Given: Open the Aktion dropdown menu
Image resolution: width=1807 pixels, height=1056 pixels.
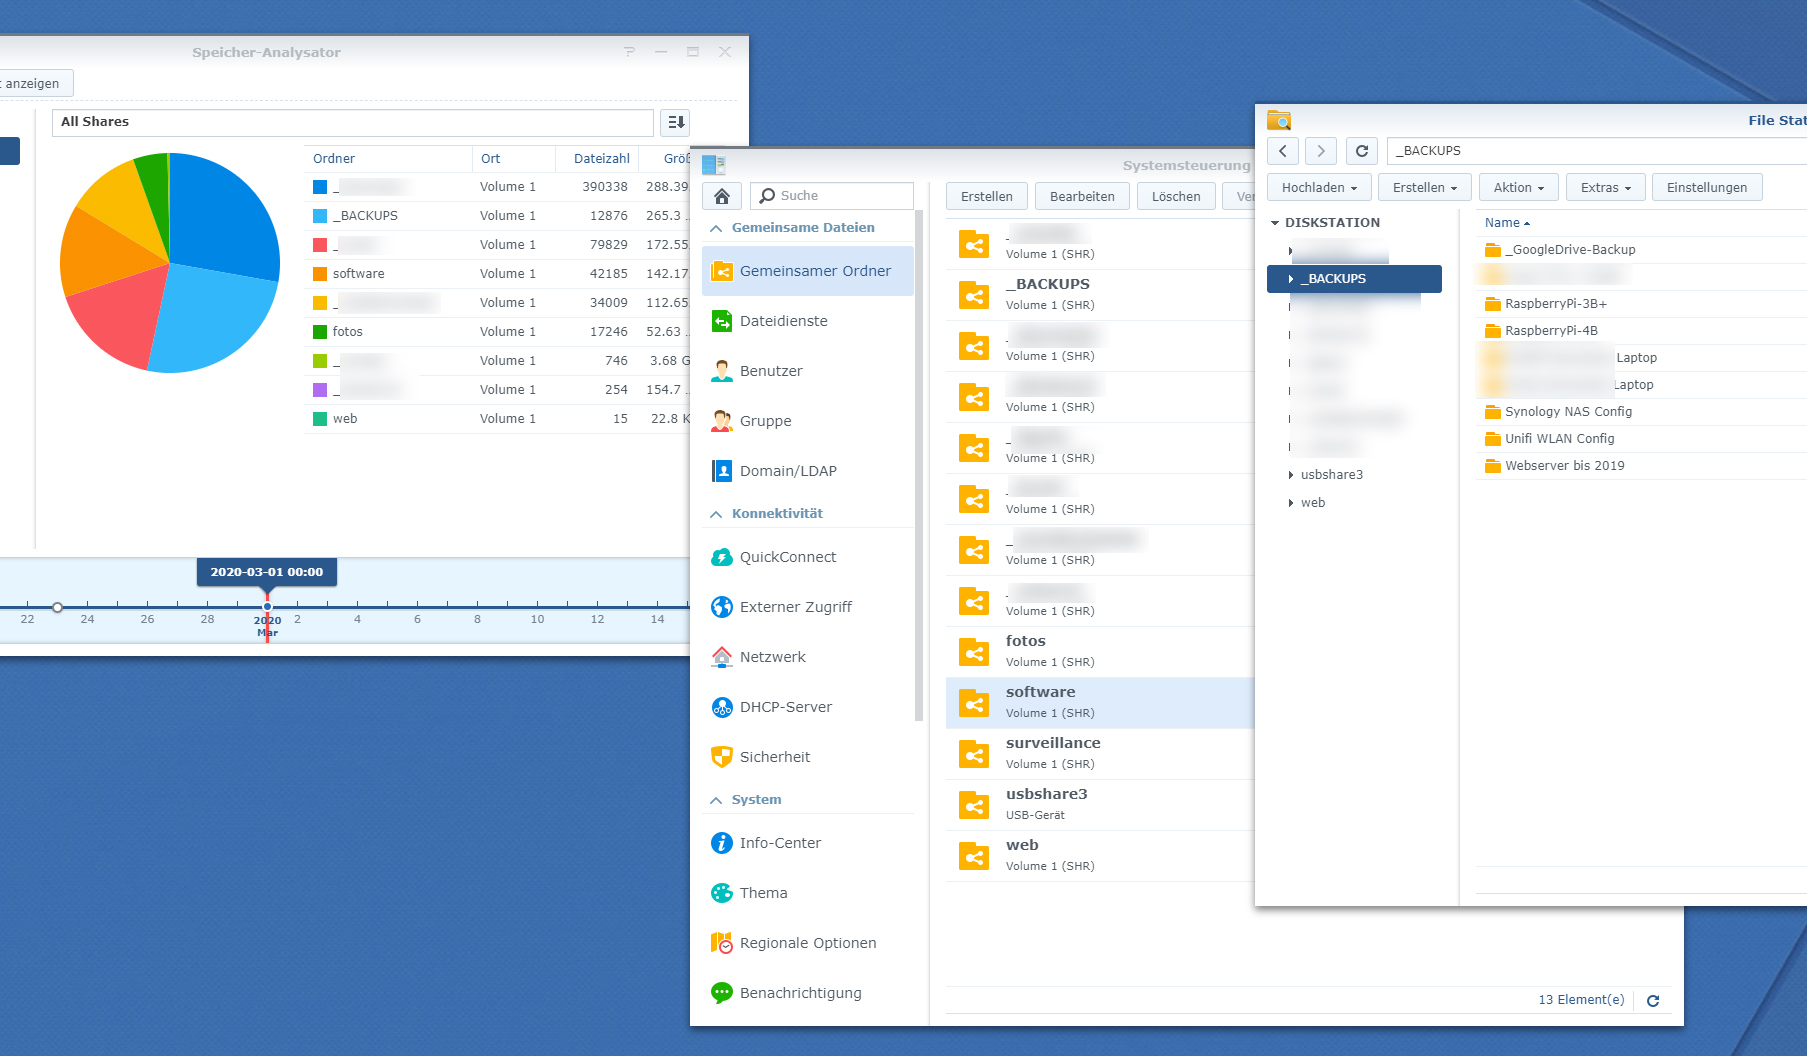Looking at the screenshot, I should (x=1518, y=187).
